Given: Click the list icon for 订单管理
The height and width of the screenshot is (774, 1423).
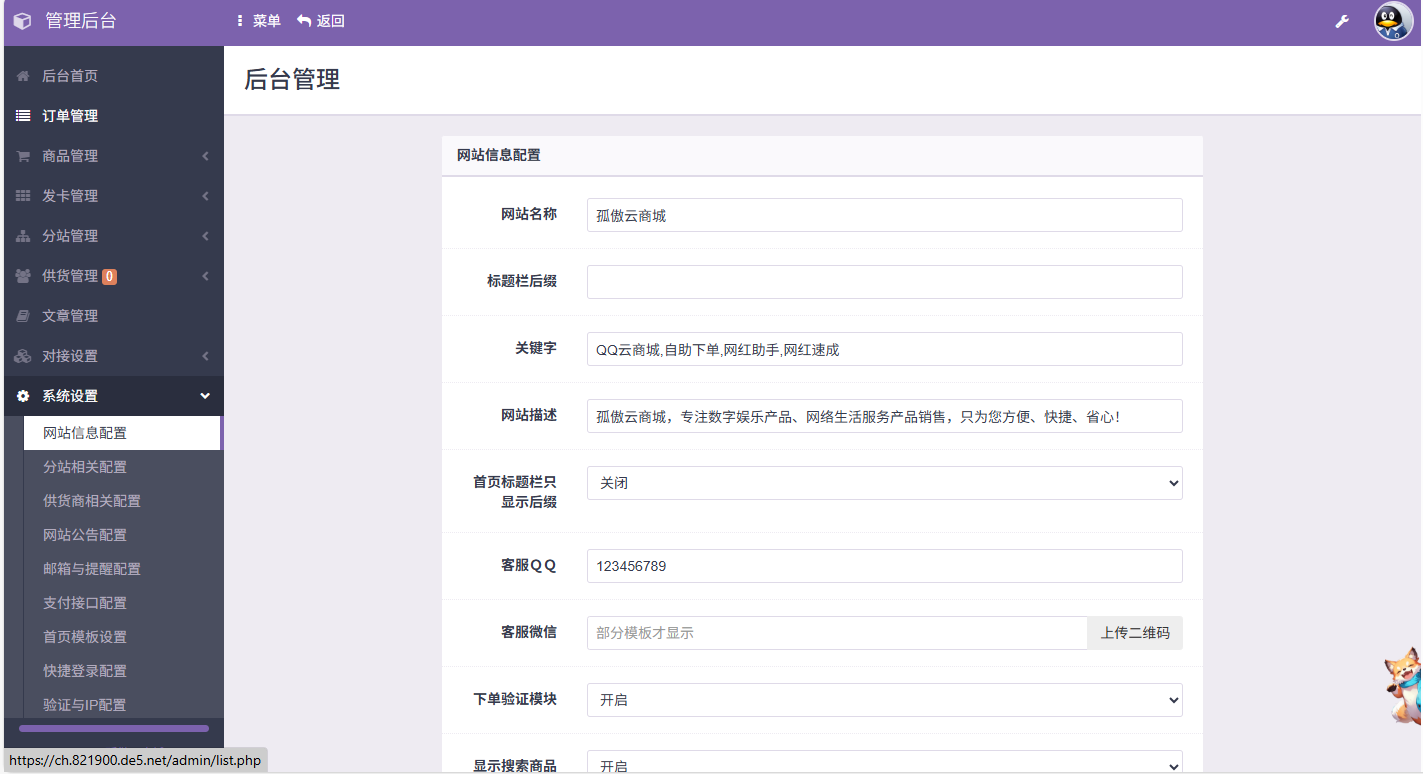Looking at the screenshot, I should (x=23, y=116).
